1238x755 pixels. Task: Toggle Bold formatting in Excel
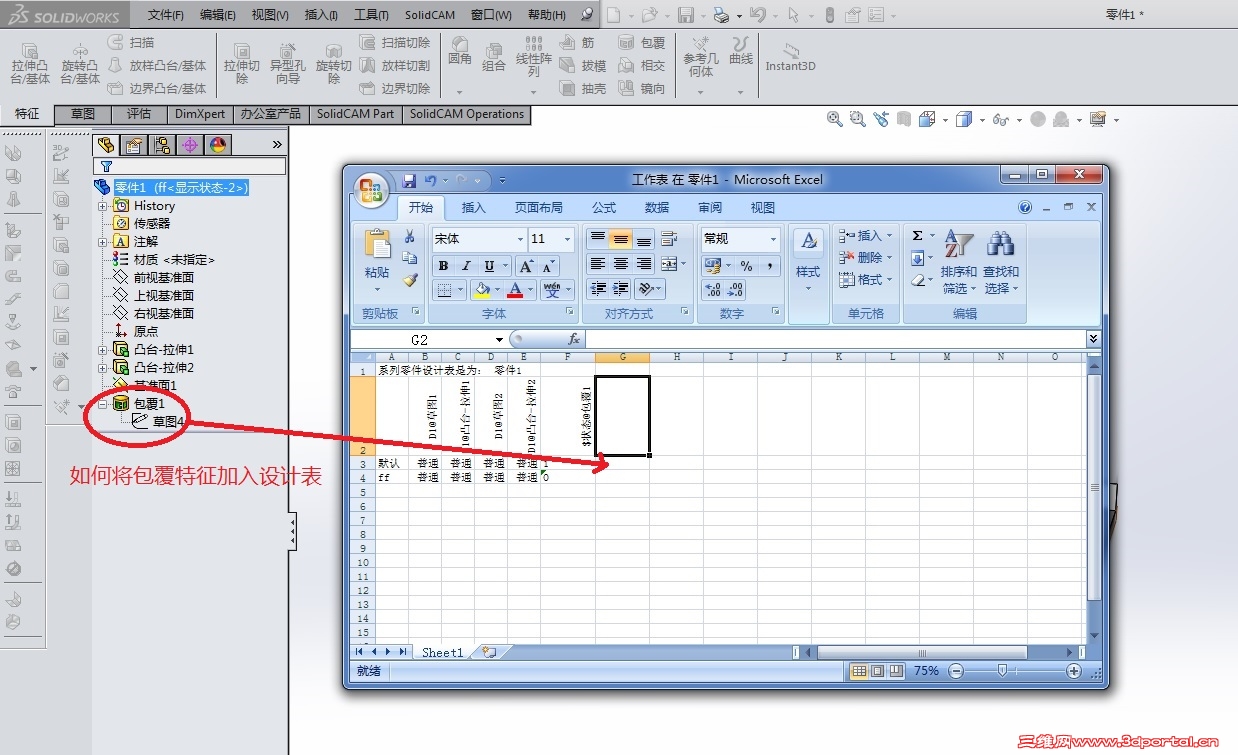pos(443,266)
